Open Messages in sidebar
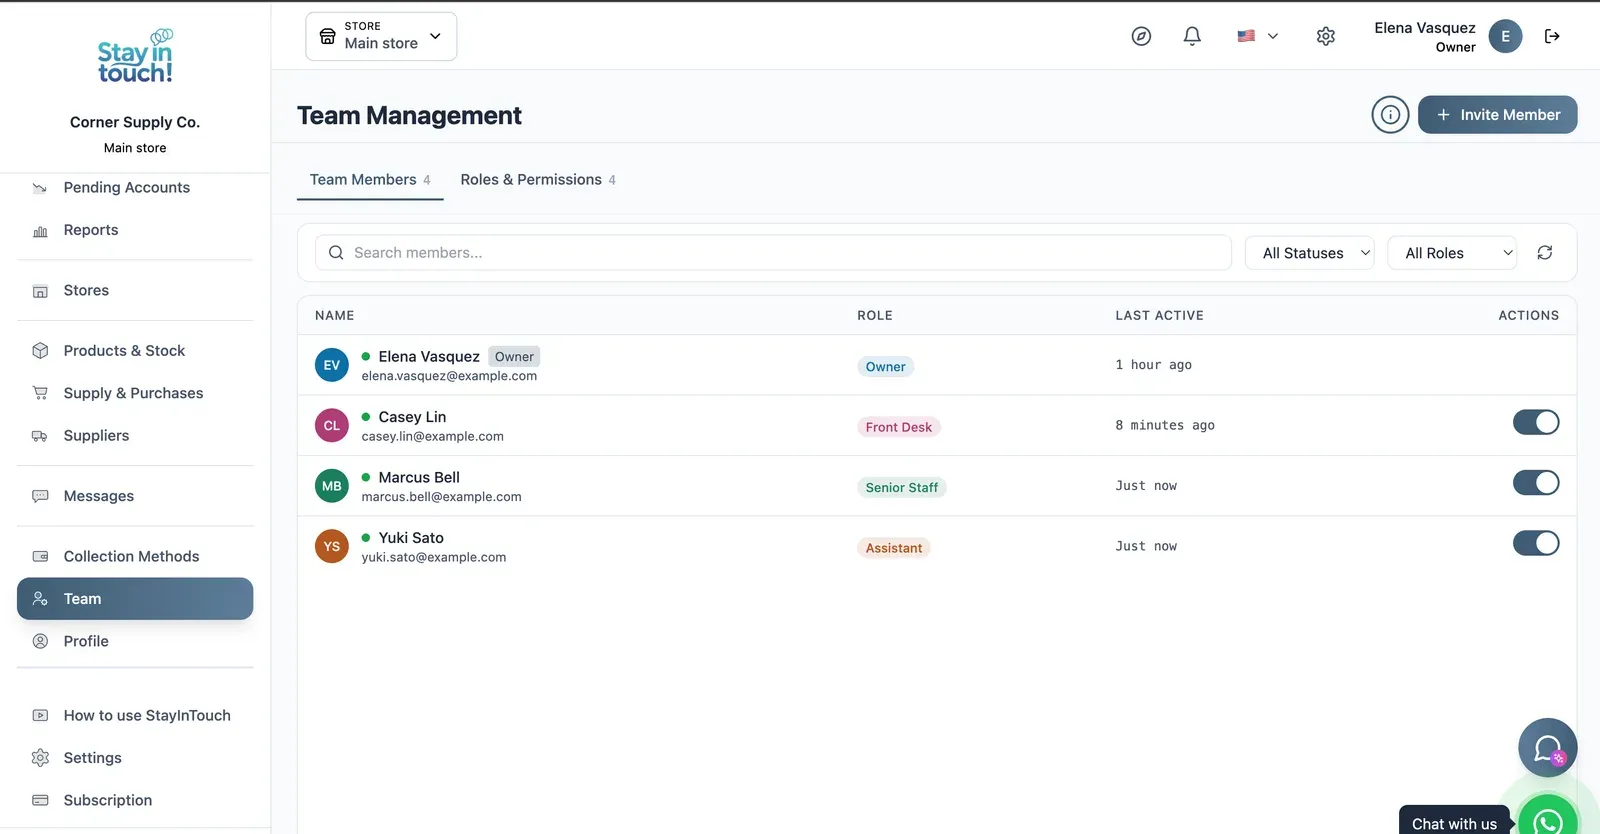Viewport: 1600px width, 834px height. (135, 496)
